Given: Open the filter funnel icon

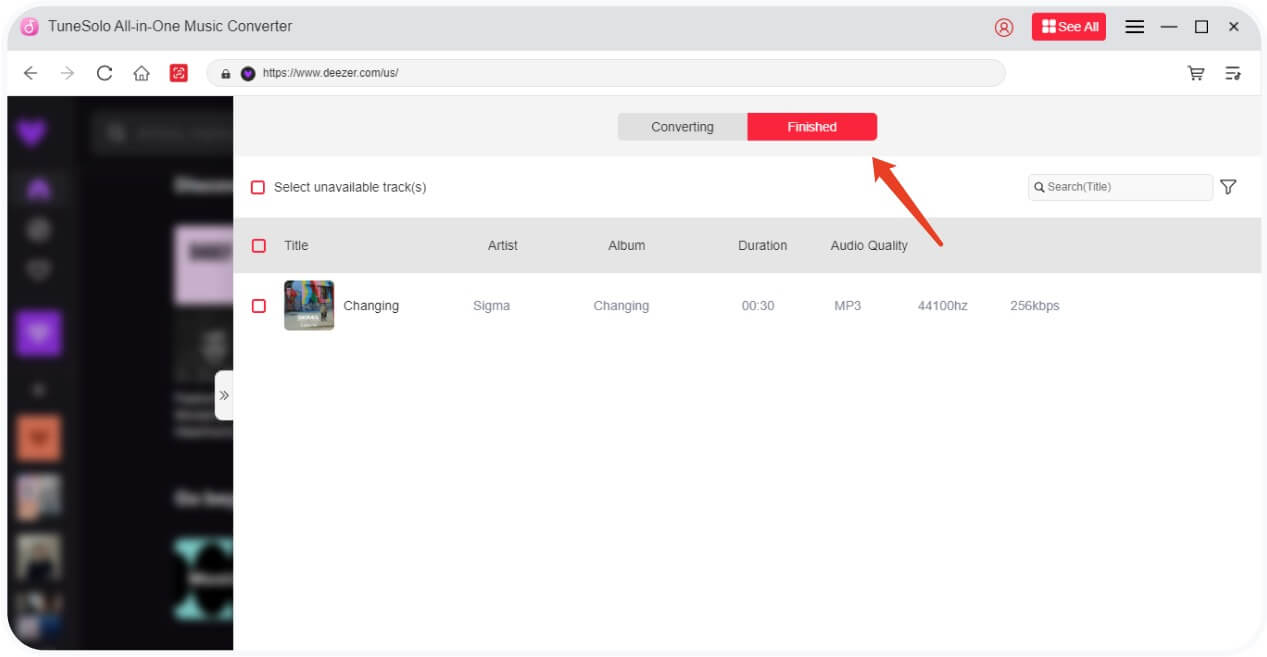Looking at the screenshot, I should [1229, 187].
